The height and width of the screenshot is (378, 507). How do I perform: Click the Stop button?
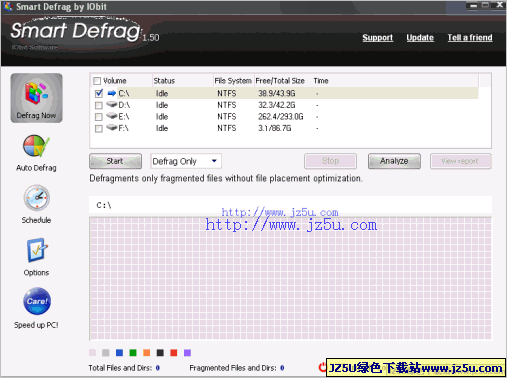pos(330,161)
